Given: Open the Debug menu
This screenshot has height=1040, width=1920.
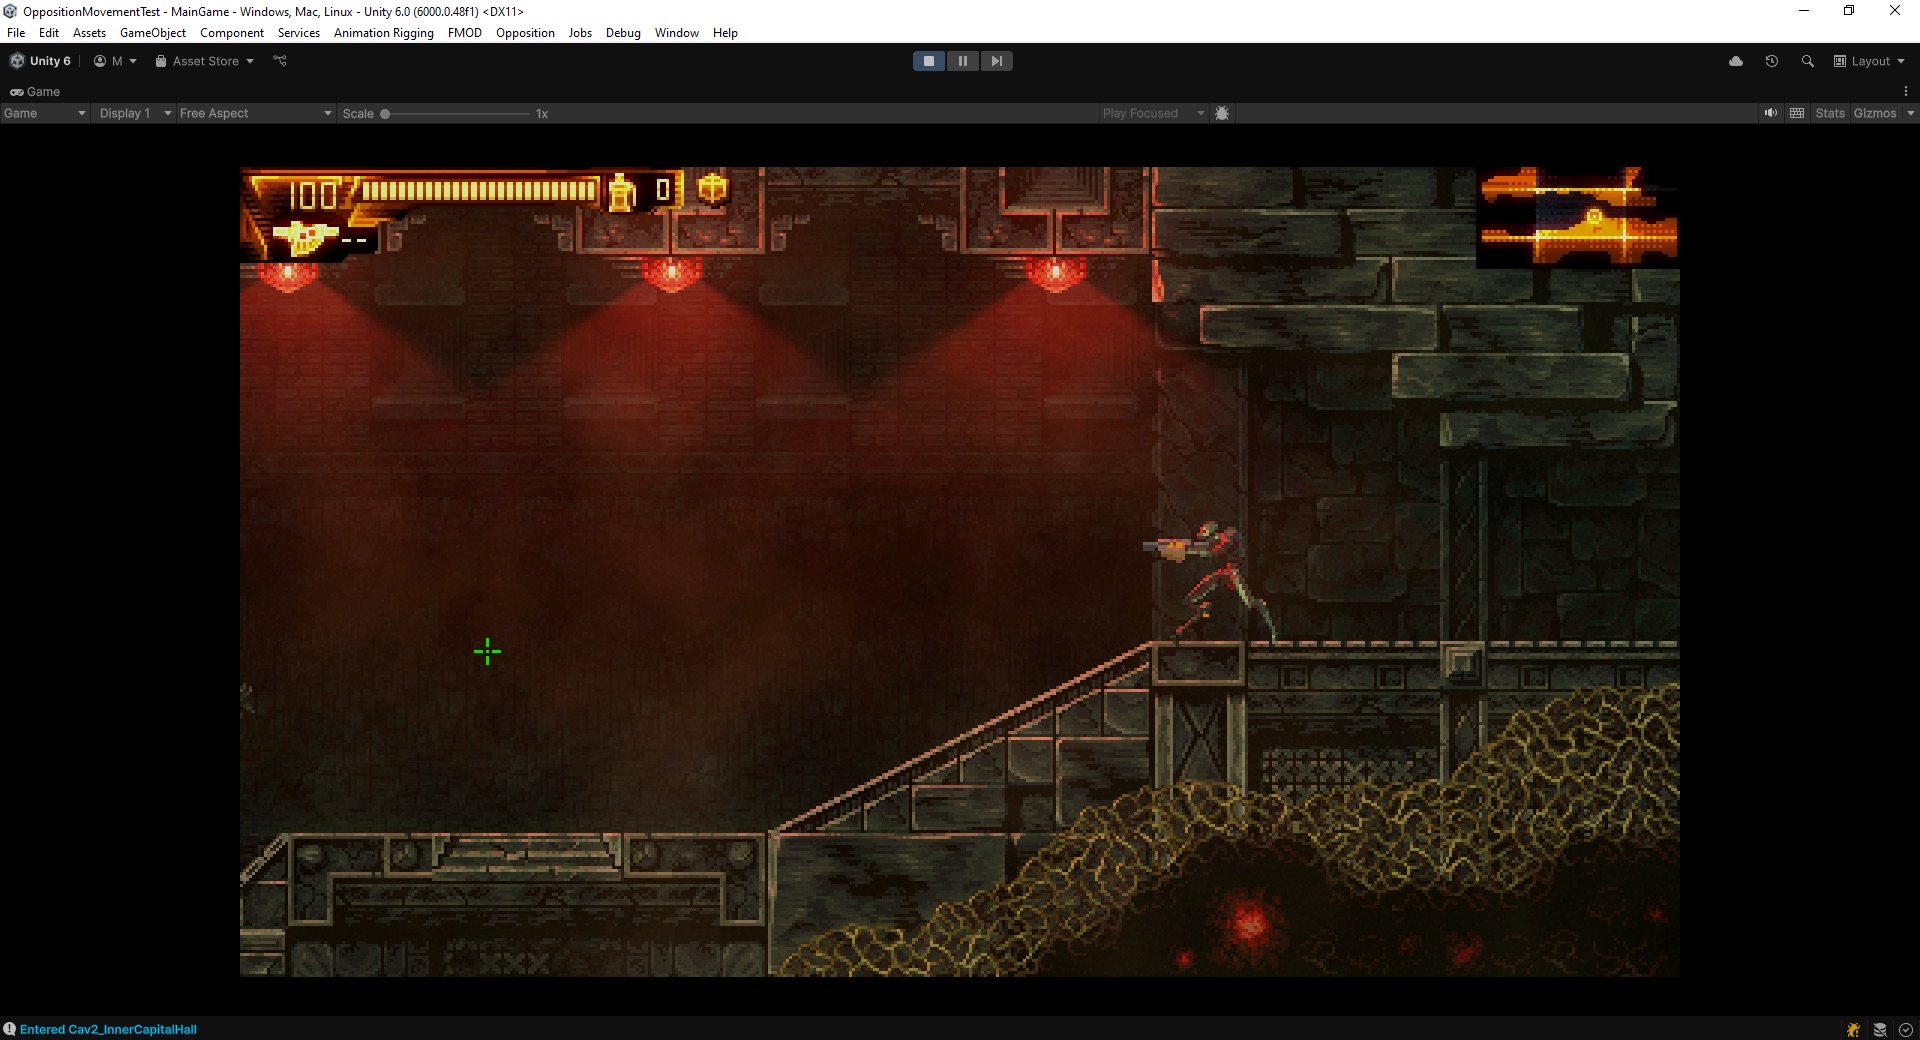Looking at the screenshot, I should pyautogui.click(x=623, y=33).
